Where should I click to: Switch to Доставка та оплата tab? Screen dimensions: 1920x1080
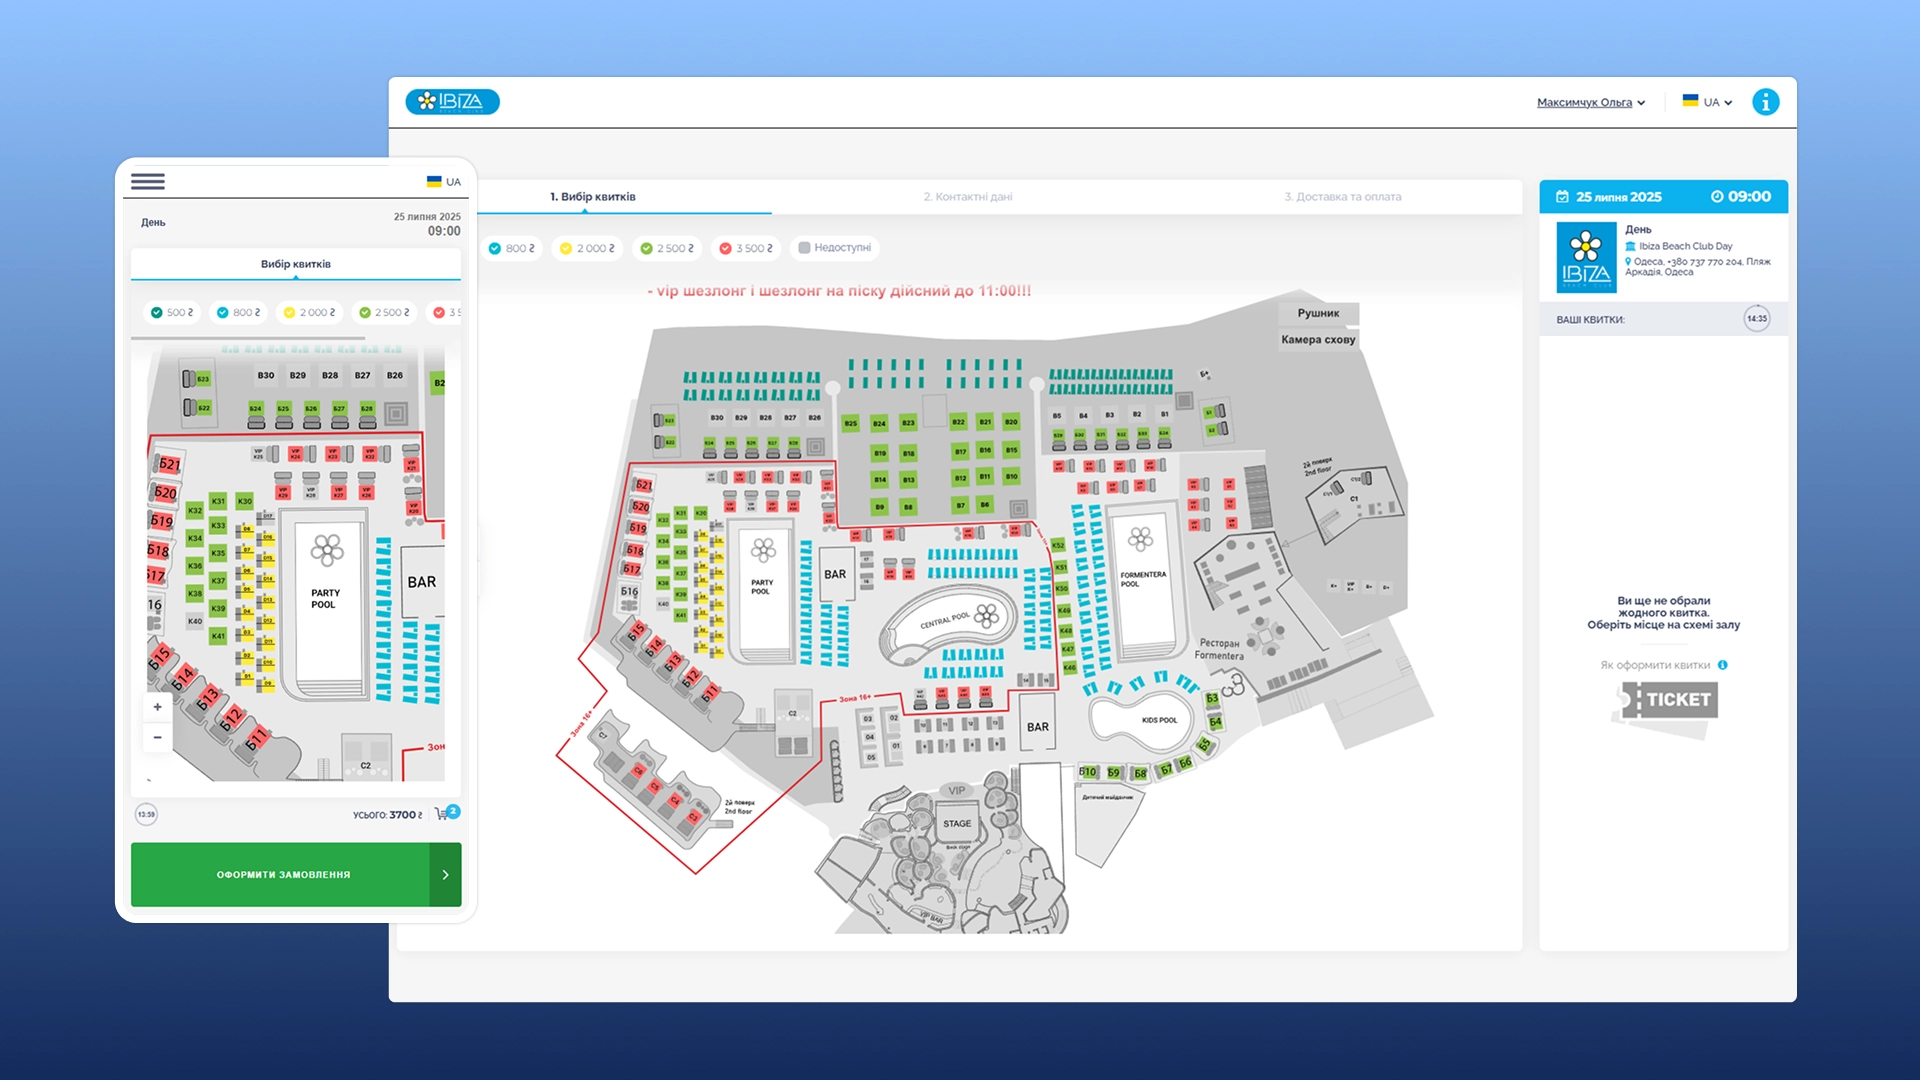[x=1342, y=197]
